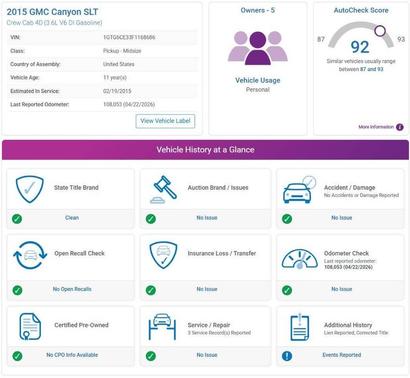Click green check in Insurance Loss card

pos(151,290)
